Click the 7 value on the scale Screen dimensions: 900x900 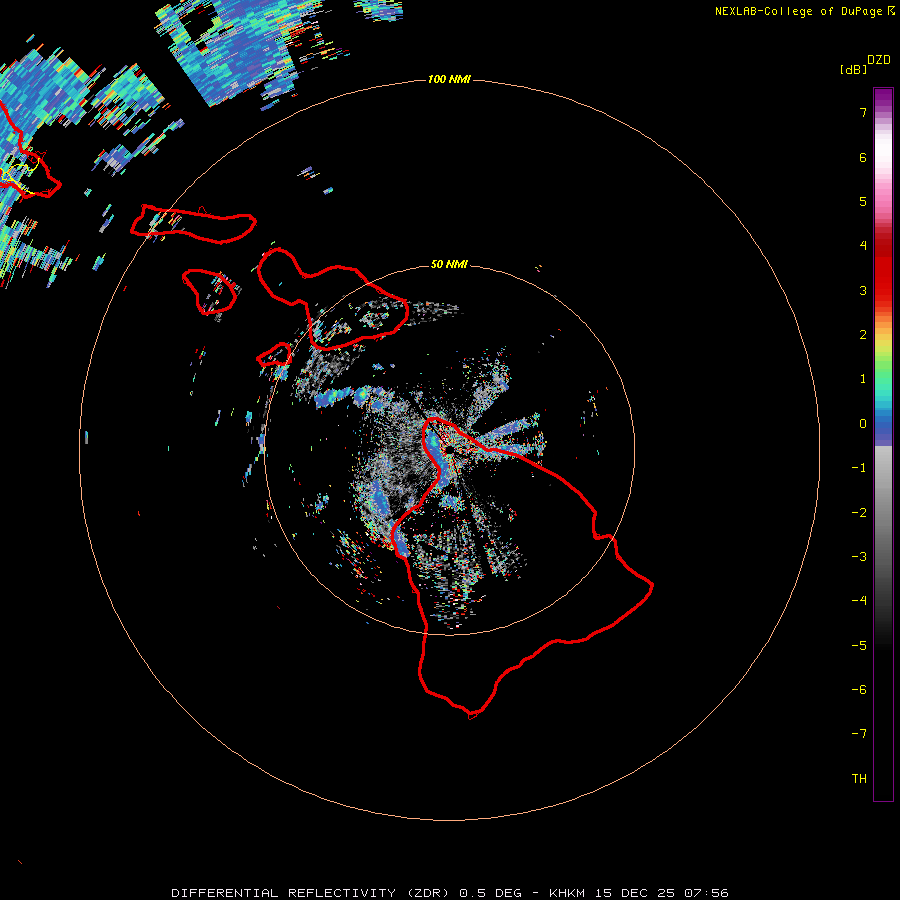tap(863, 113)
